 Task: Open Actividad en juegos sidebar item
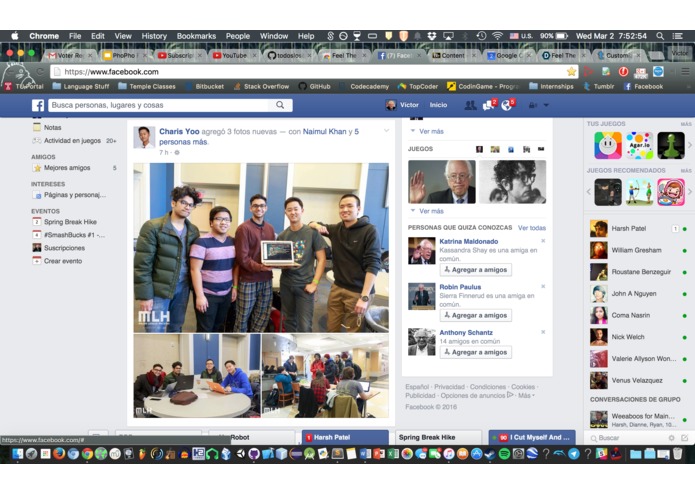[74, 140]
